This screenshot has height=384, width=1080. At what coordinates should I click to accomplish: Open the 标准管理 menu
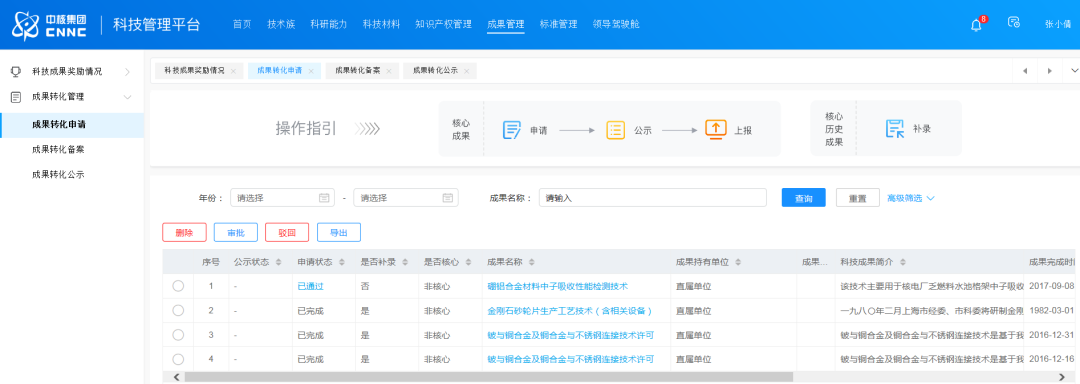(559, 24)
